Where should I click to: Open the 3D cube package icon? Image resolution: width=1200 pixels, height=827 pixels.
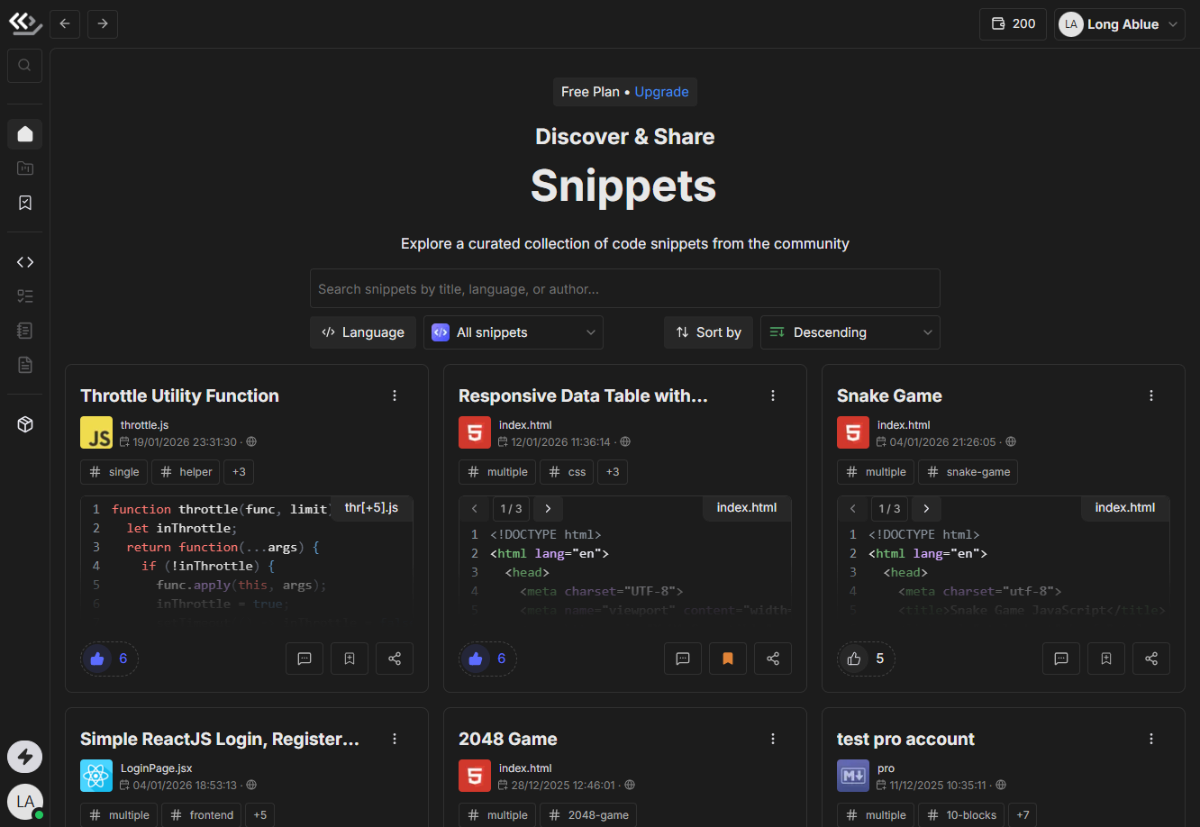(25, 425)
